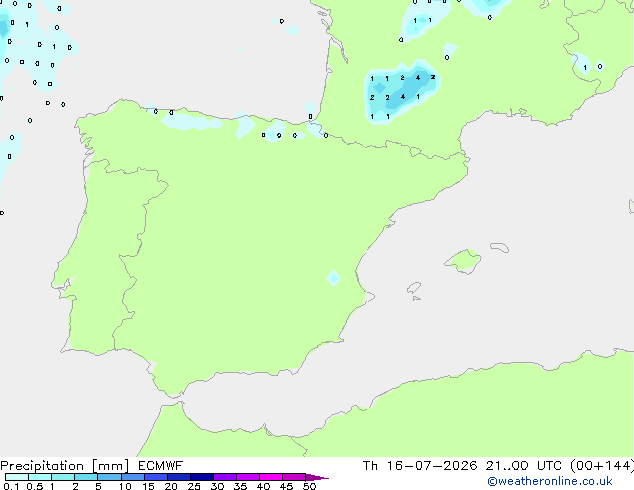The image size is (634, 490).
Task: Select the '21..00 UTC' time text
Action: [x=524, y=466]
